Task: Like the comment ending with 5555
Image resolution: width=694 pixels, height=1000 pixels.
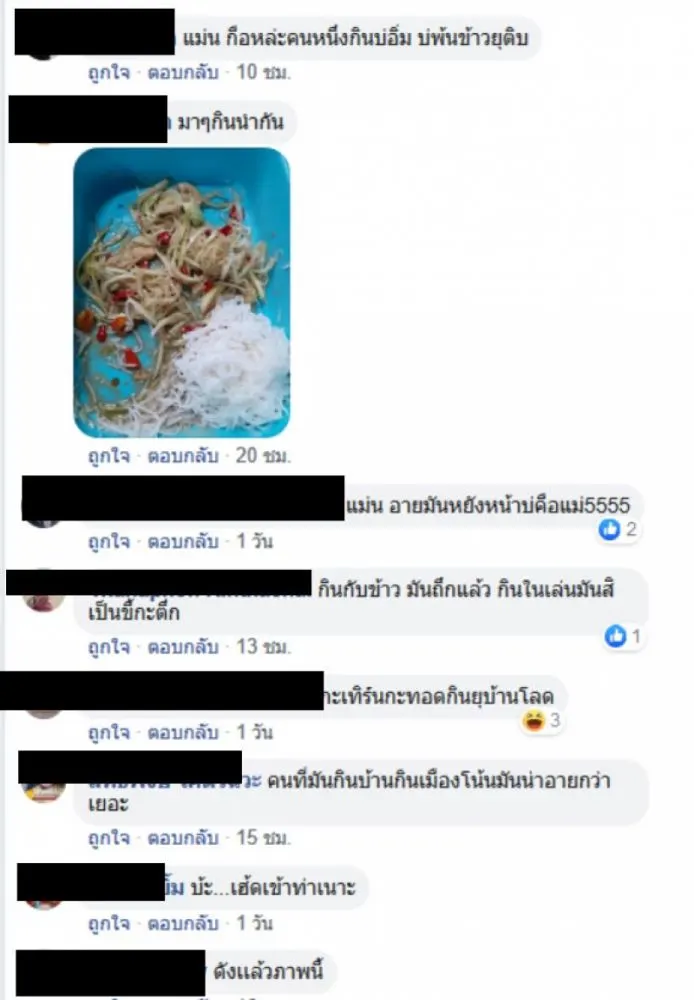Action: pyautogui.click(x=108, y=541)
